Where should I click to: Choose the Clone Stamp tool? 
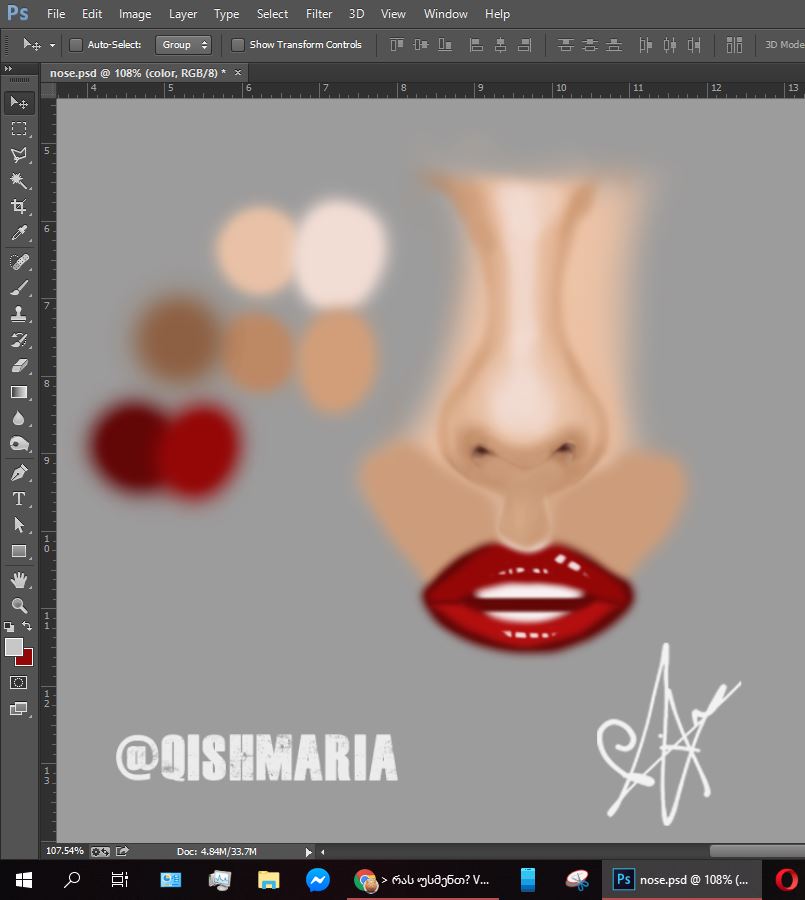18,314
